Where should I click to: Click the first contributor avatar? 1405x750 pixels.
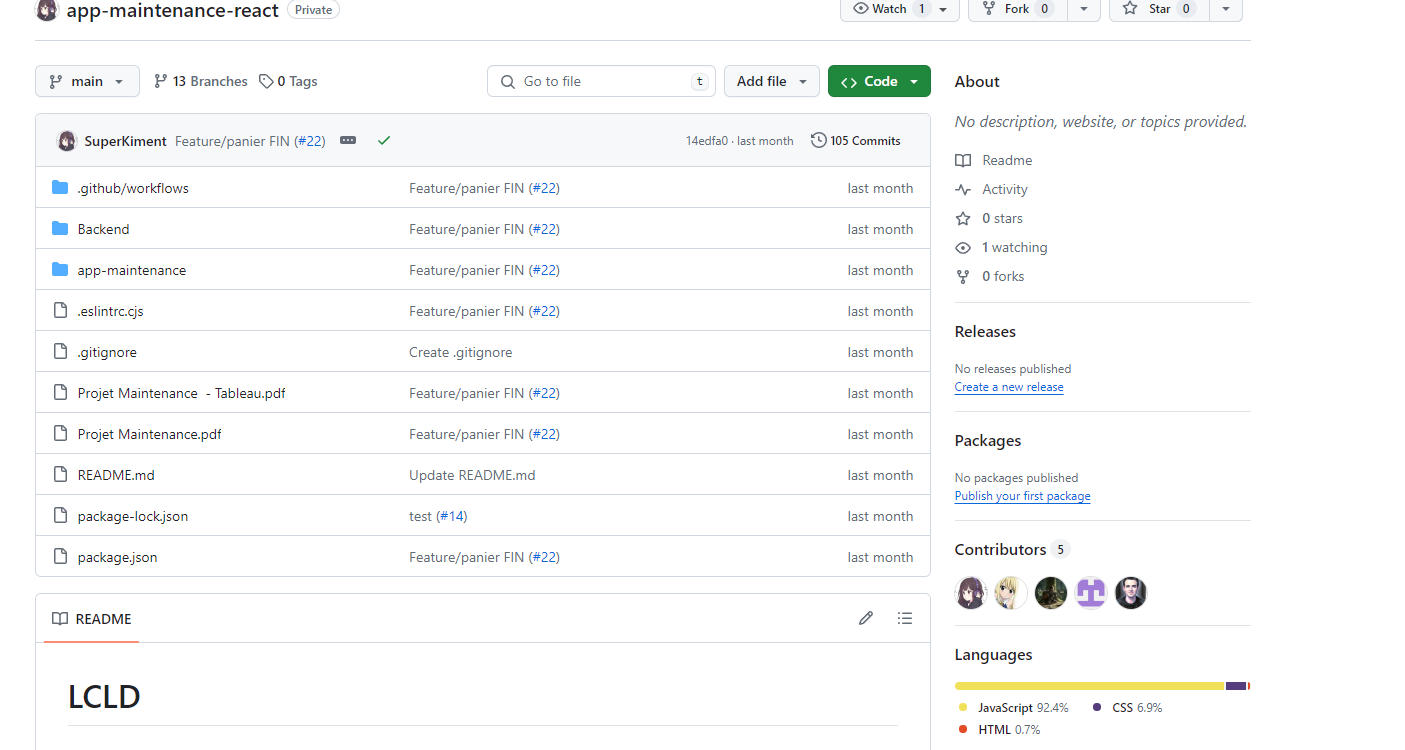point(971,593)
